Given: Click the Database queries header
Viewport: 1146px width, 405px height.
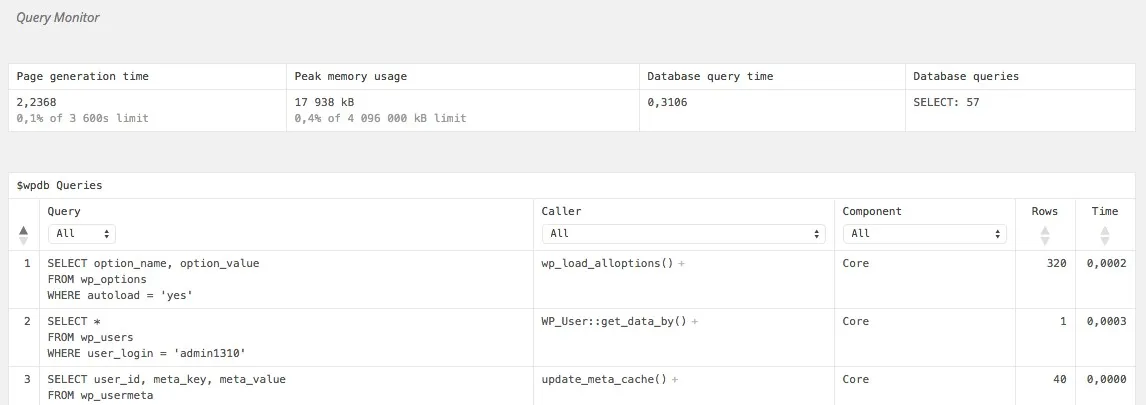Looking at the screenshot, I should tap(966, 76).
